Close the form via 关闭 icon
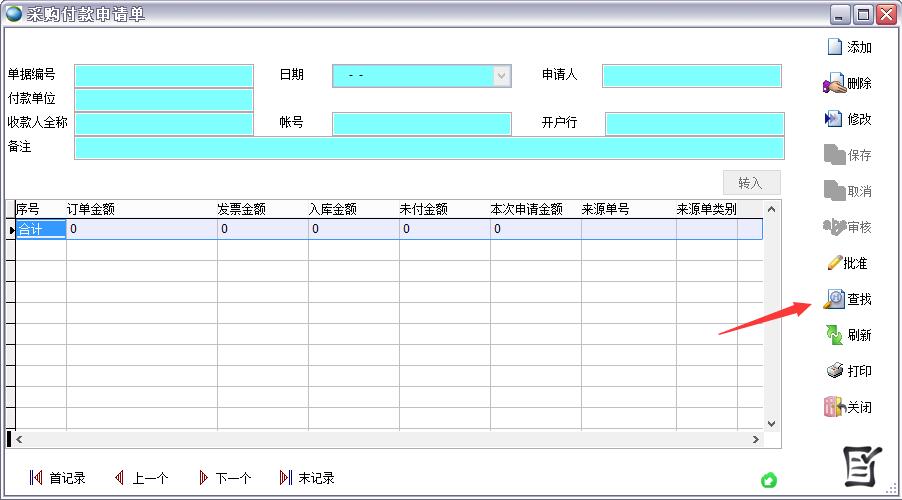 [x=834, y=407]
